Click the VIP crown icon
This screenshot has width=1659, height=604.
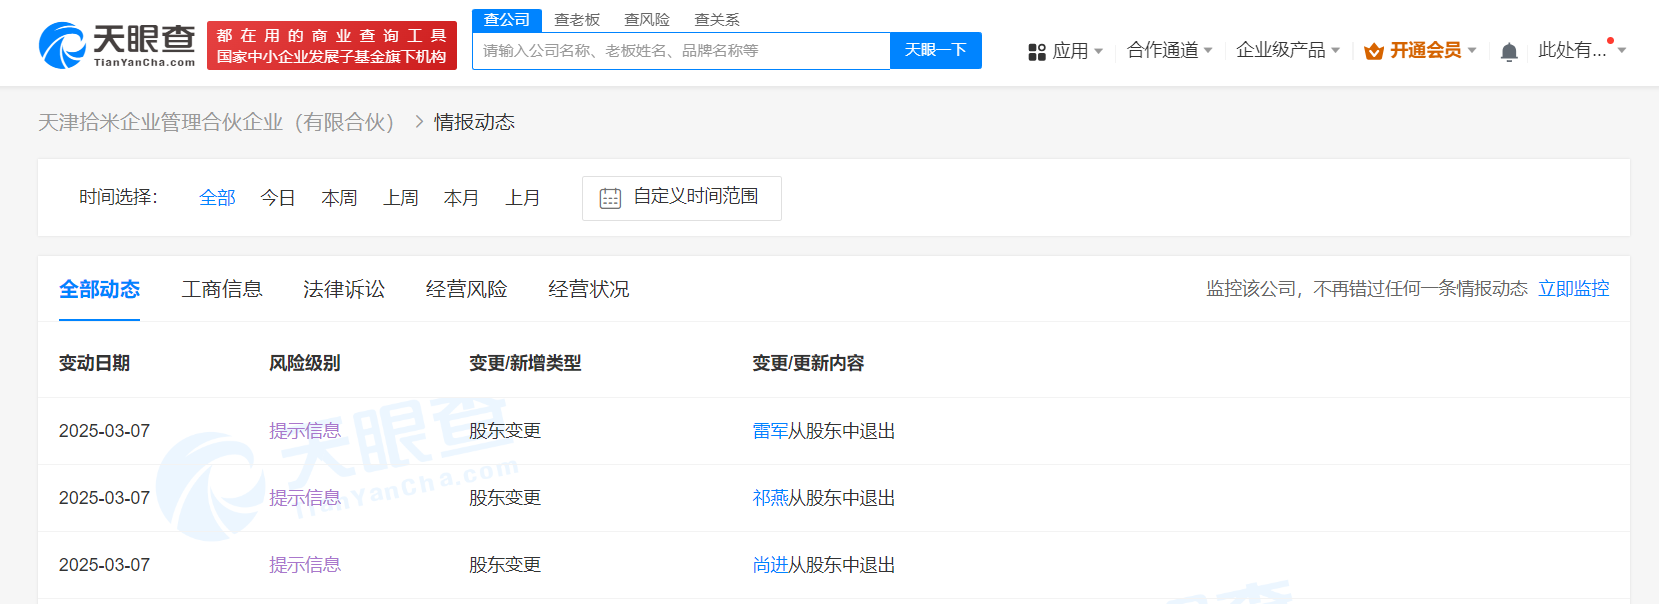[1374, 51]
